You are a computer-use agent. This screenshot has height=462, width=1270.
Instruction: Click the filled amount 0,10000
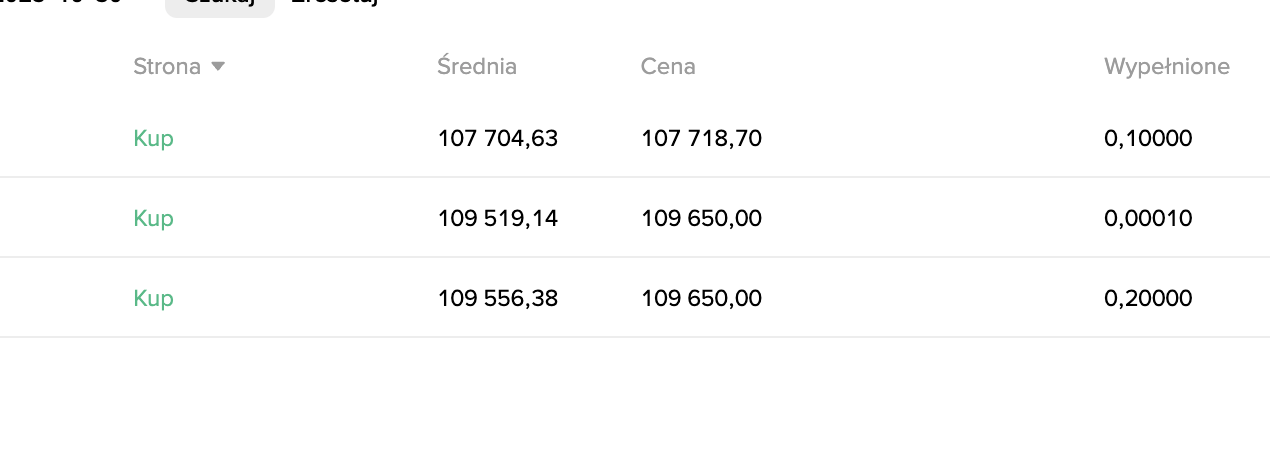click(1148, 138)
